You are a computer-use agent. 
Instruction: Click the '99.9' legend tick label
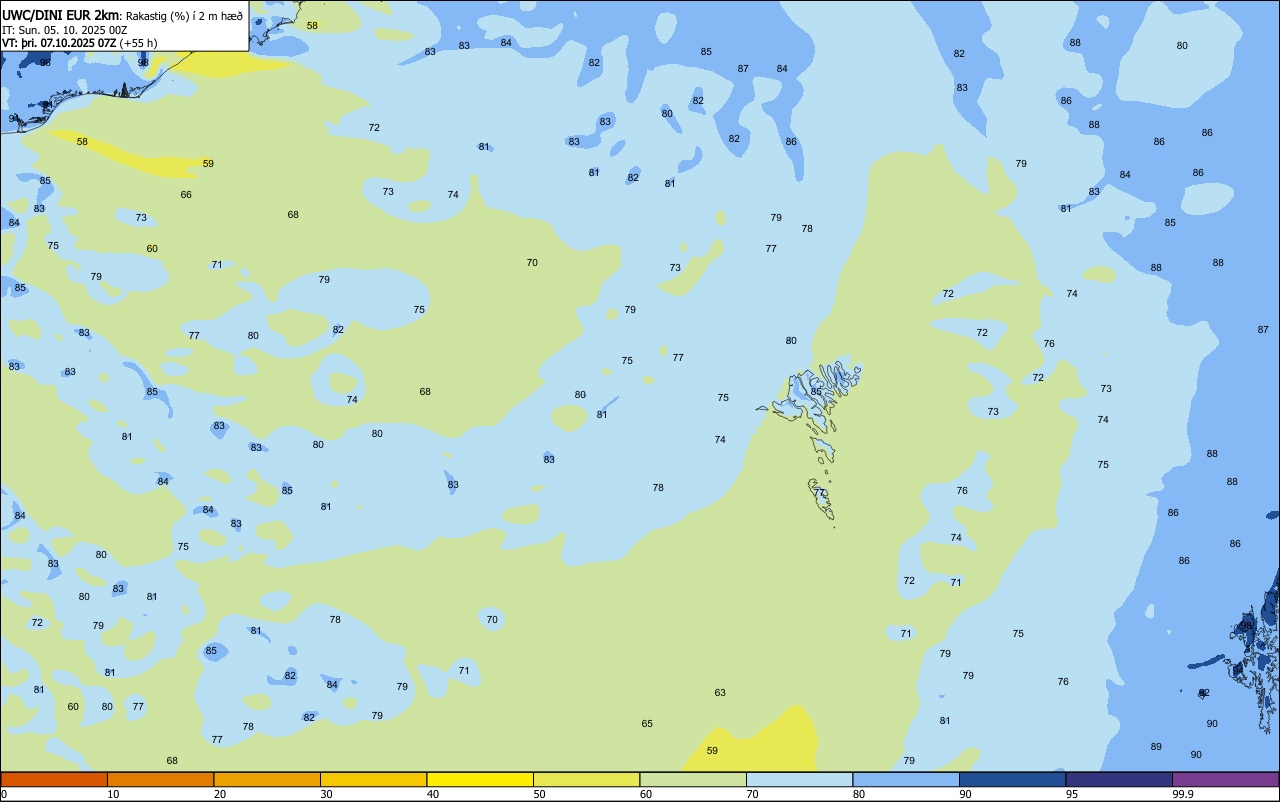[1183, 794]
